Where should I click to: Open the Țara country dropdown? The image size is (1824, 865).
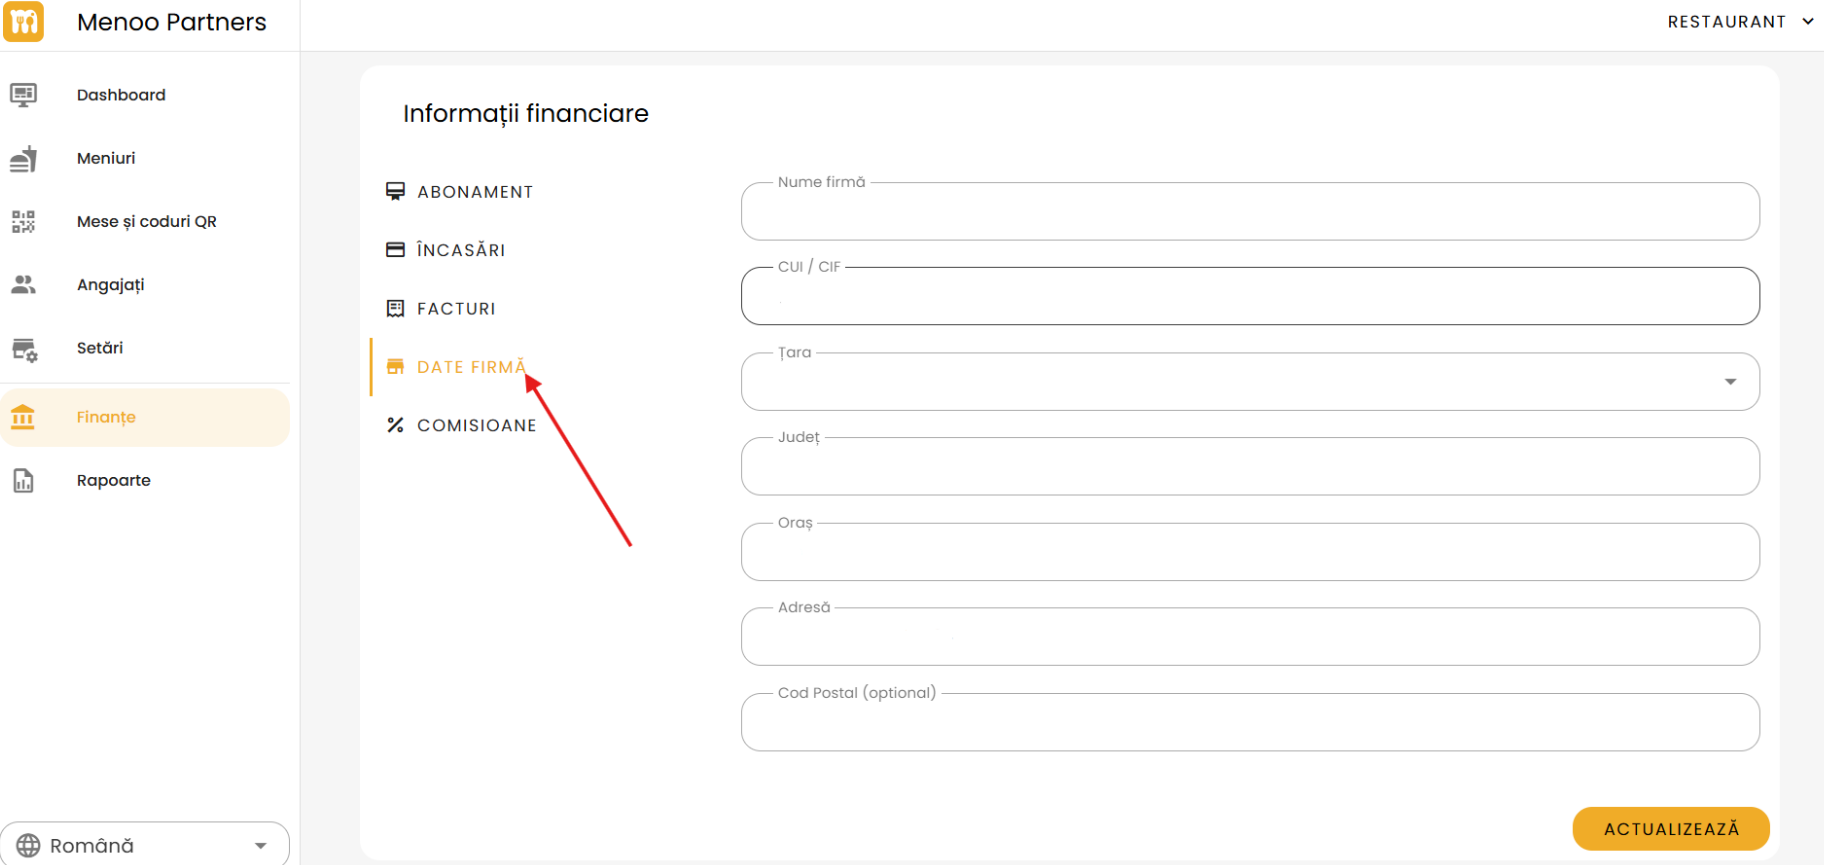1249,382
